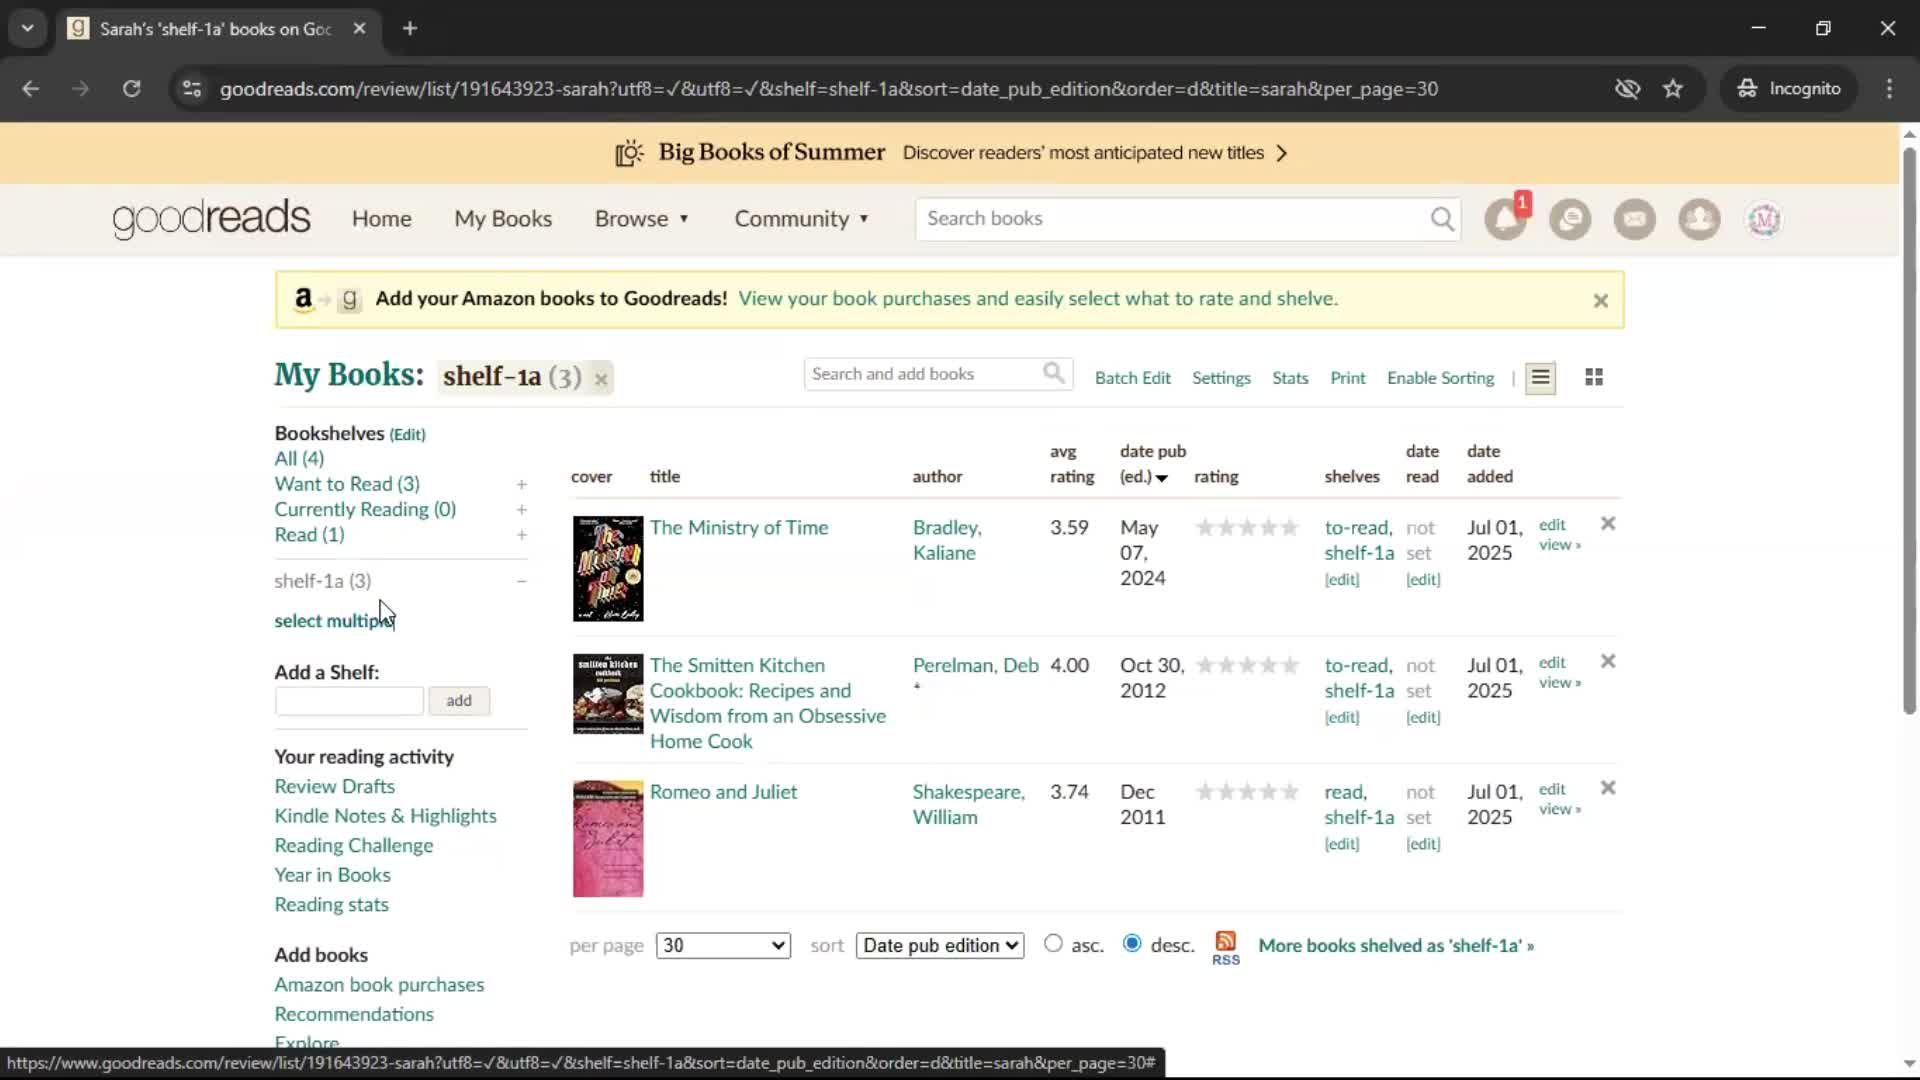Go to Home in navigation
1920x1080 pixels.
[x=381, y=219]
